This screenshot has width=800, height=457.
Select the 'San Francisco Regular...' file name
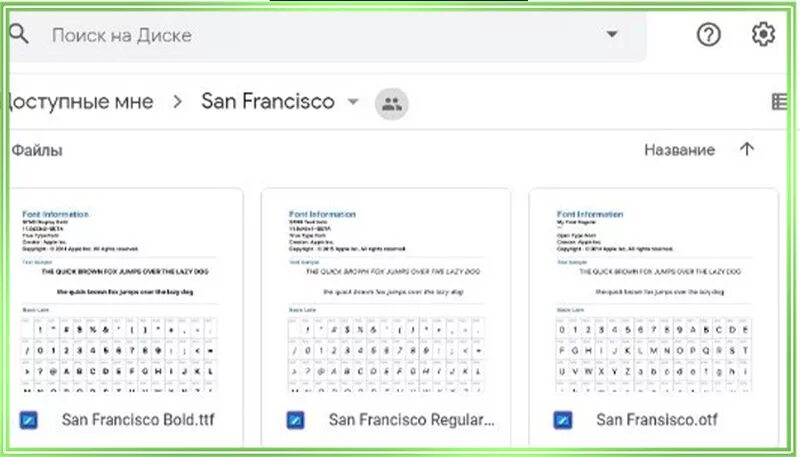(x=412, y=420)
